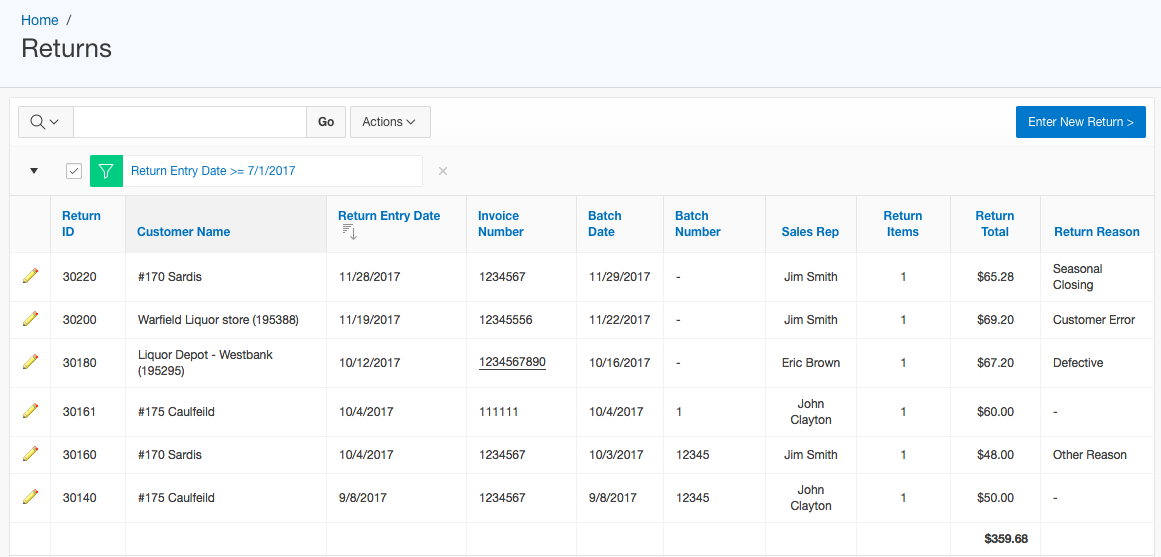
Task: Collapse the filter control panel triangle
Action: pyautogui.click(x=34, y=171)
